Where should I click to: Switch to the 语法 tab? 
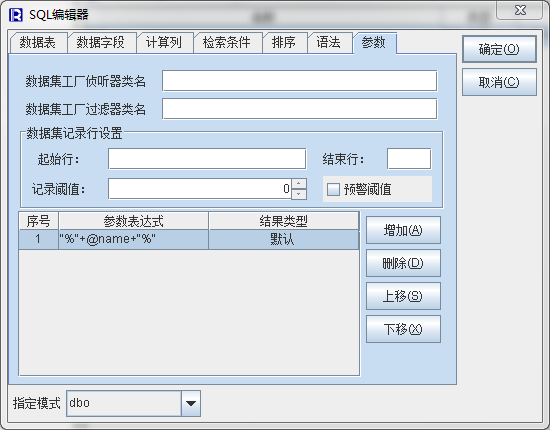pyautogui.click(x=329, y=43)
